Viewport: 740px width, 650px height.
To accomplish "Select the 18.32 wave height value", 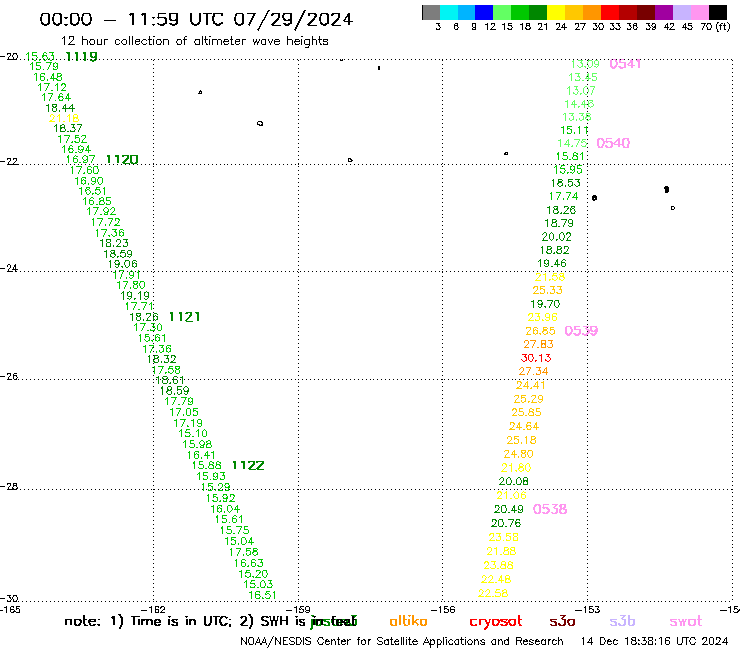I will (161, 359).
